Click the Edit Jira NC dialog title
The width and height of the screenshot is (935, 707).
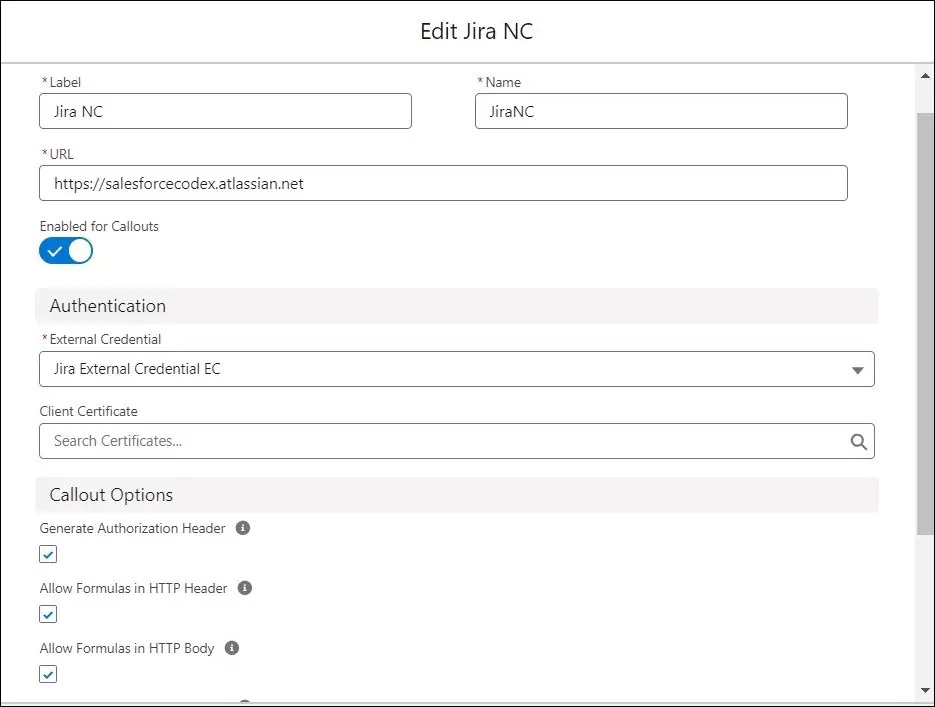[x=476, y=31]
